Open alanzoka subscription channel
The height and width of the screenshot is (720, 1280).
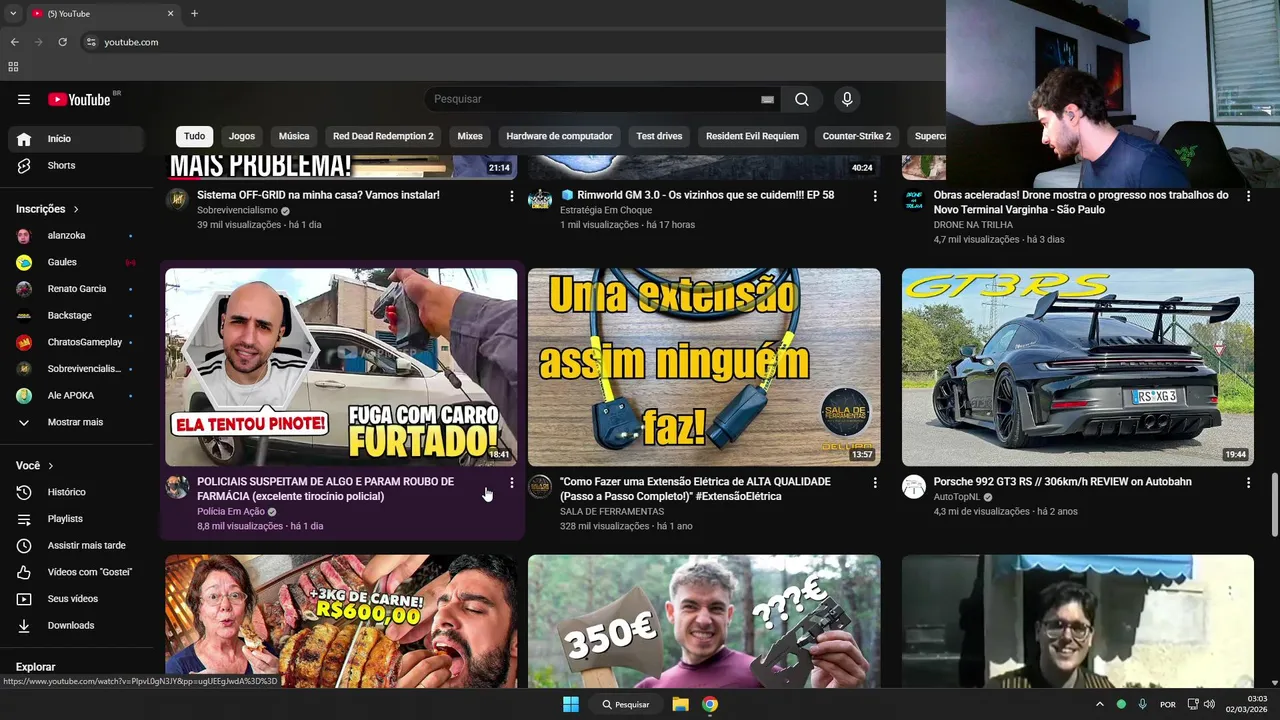coord(76,235)
